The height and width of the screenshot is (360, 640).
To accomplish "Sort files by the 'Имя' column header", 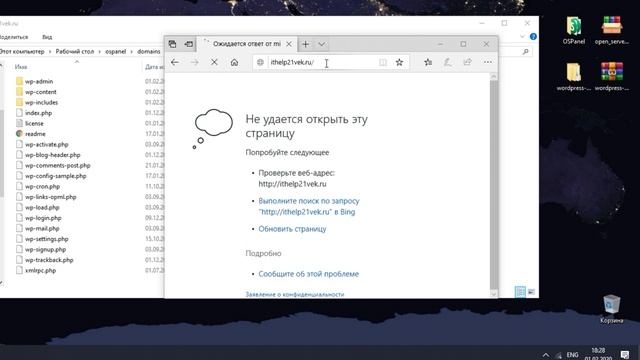I will point(21,67).
